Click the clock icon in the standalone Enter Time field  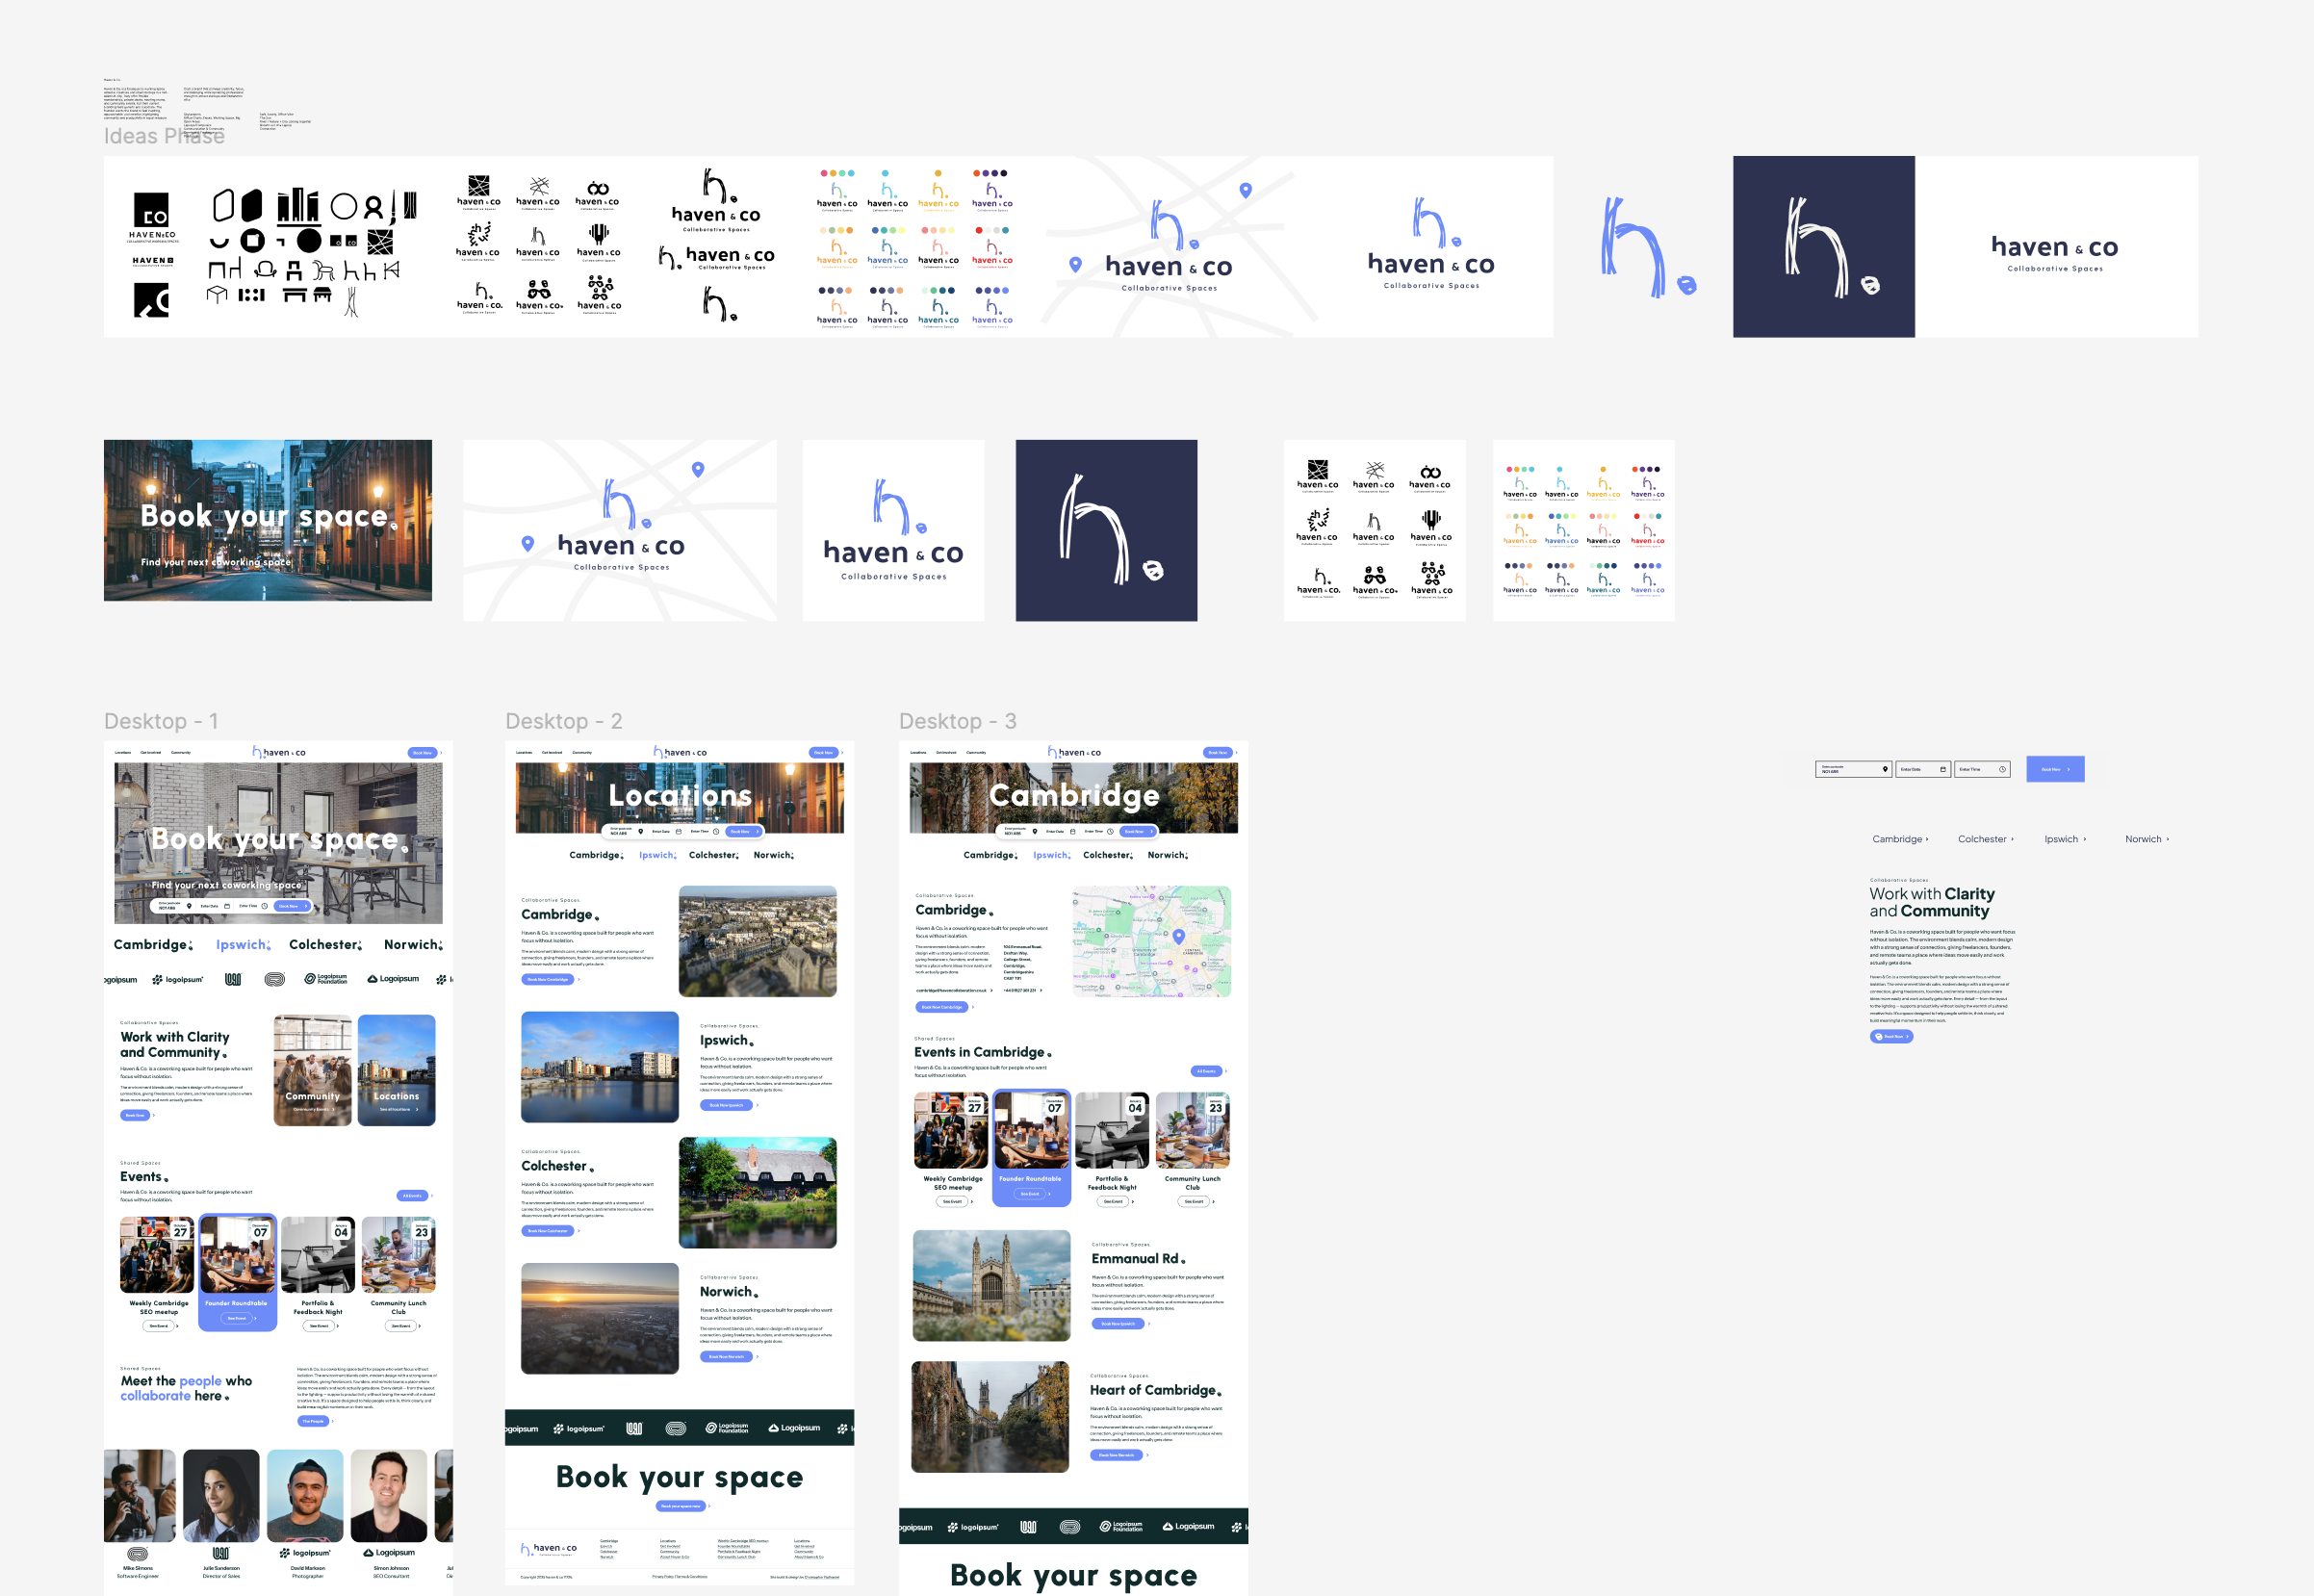2002,769
